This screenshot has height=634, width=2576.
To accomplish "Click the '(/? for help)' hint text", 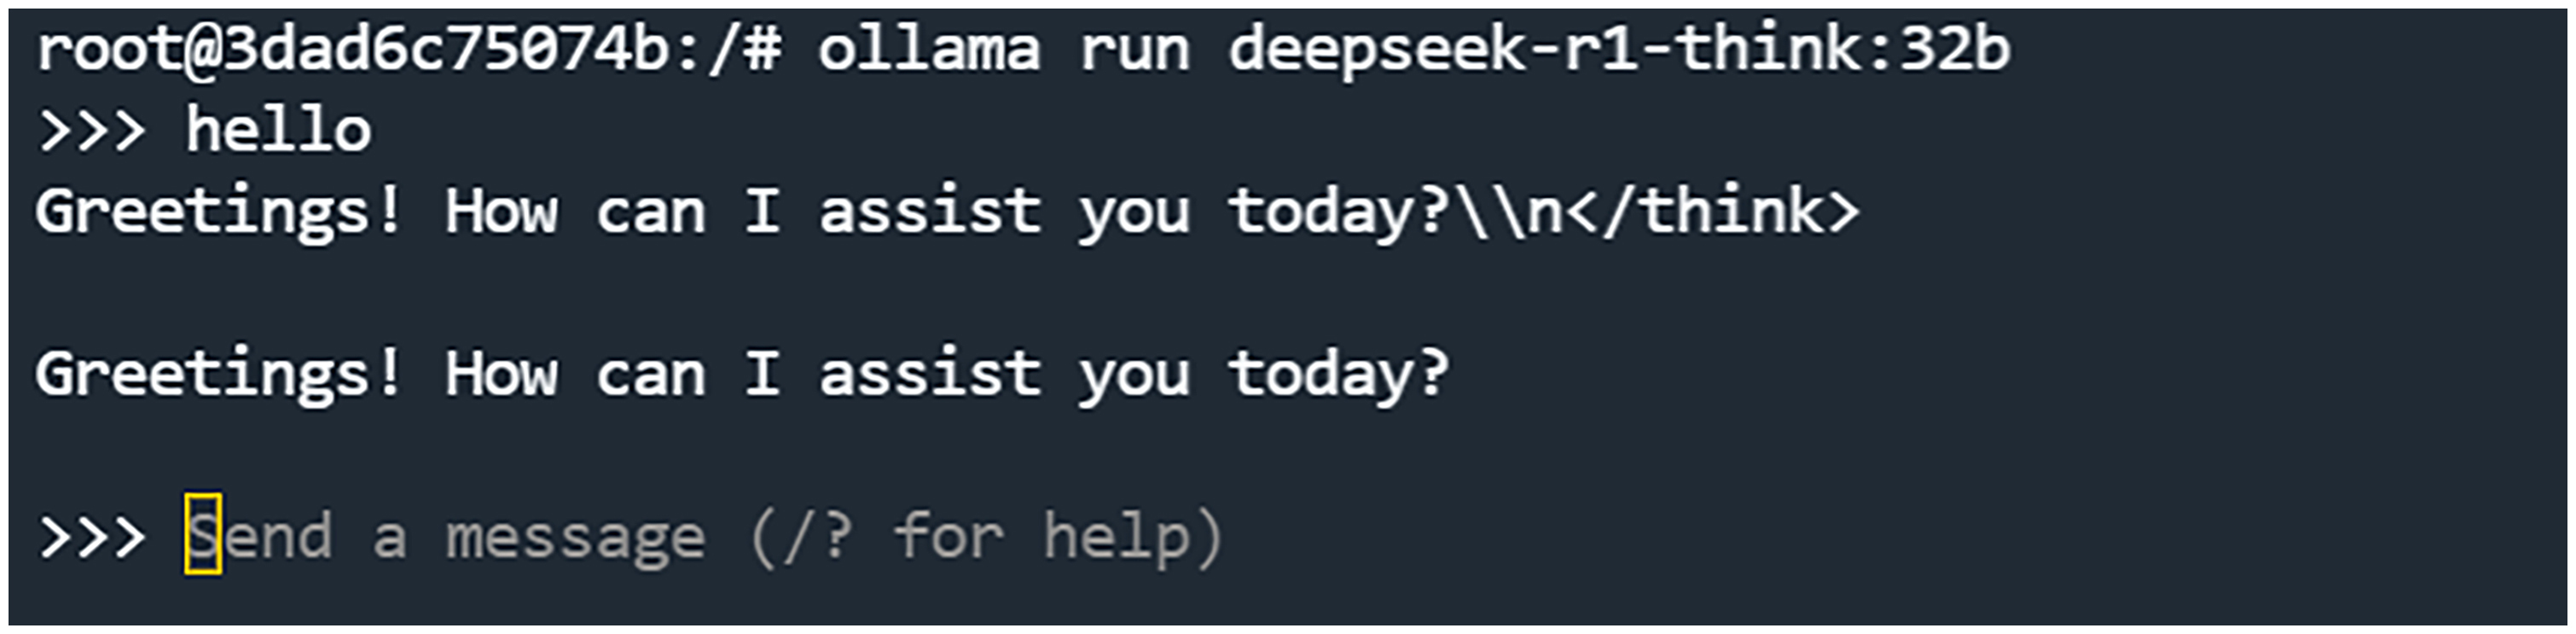I will [985, 537].
